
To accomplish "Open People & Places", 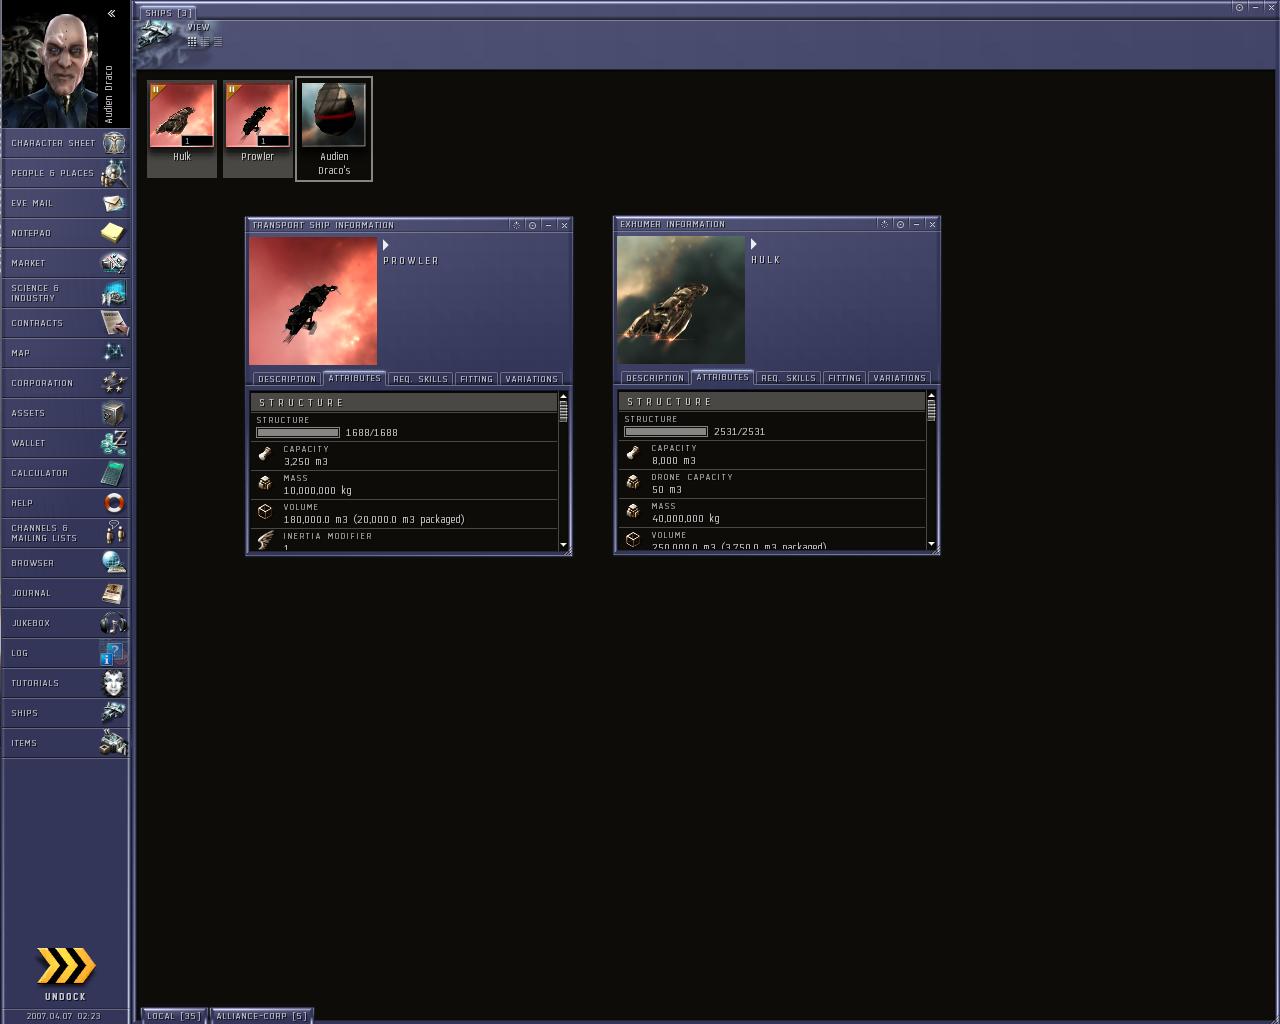I will [65, 173].
